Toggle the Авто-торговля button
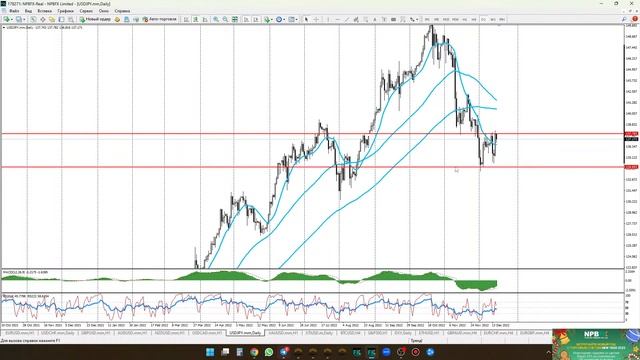640x360 pixels. coord(160,19)
